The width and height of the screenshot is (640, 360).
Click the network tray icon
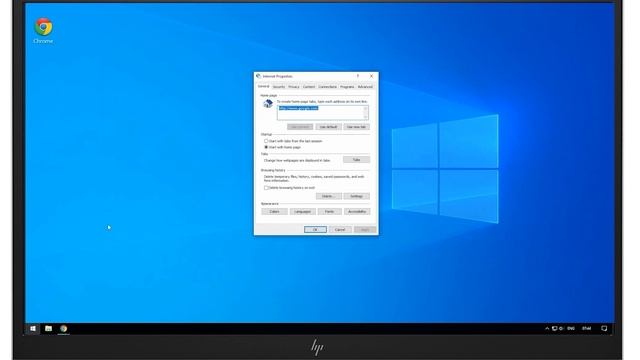(554, 328)
